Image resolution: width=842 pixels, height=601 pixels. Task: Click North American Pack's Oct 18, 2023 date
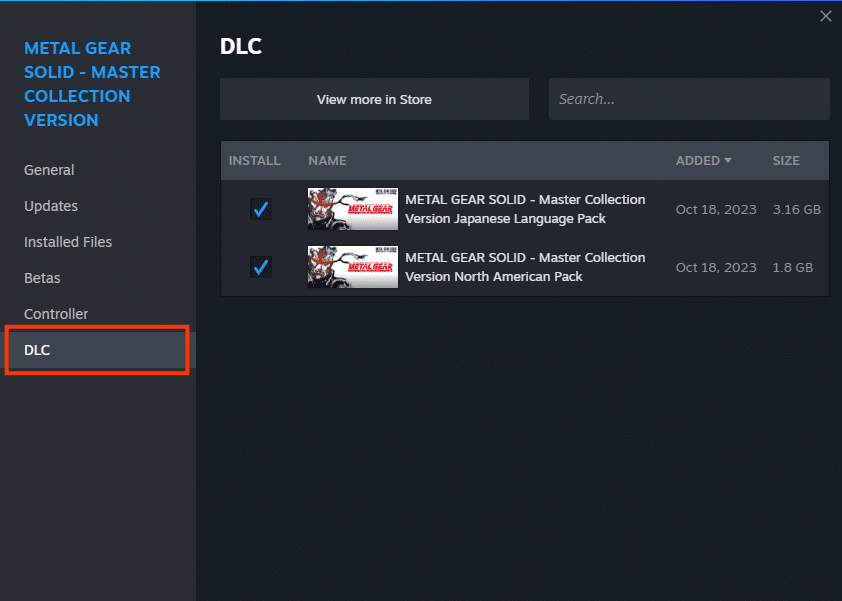(x=716, y=267)
